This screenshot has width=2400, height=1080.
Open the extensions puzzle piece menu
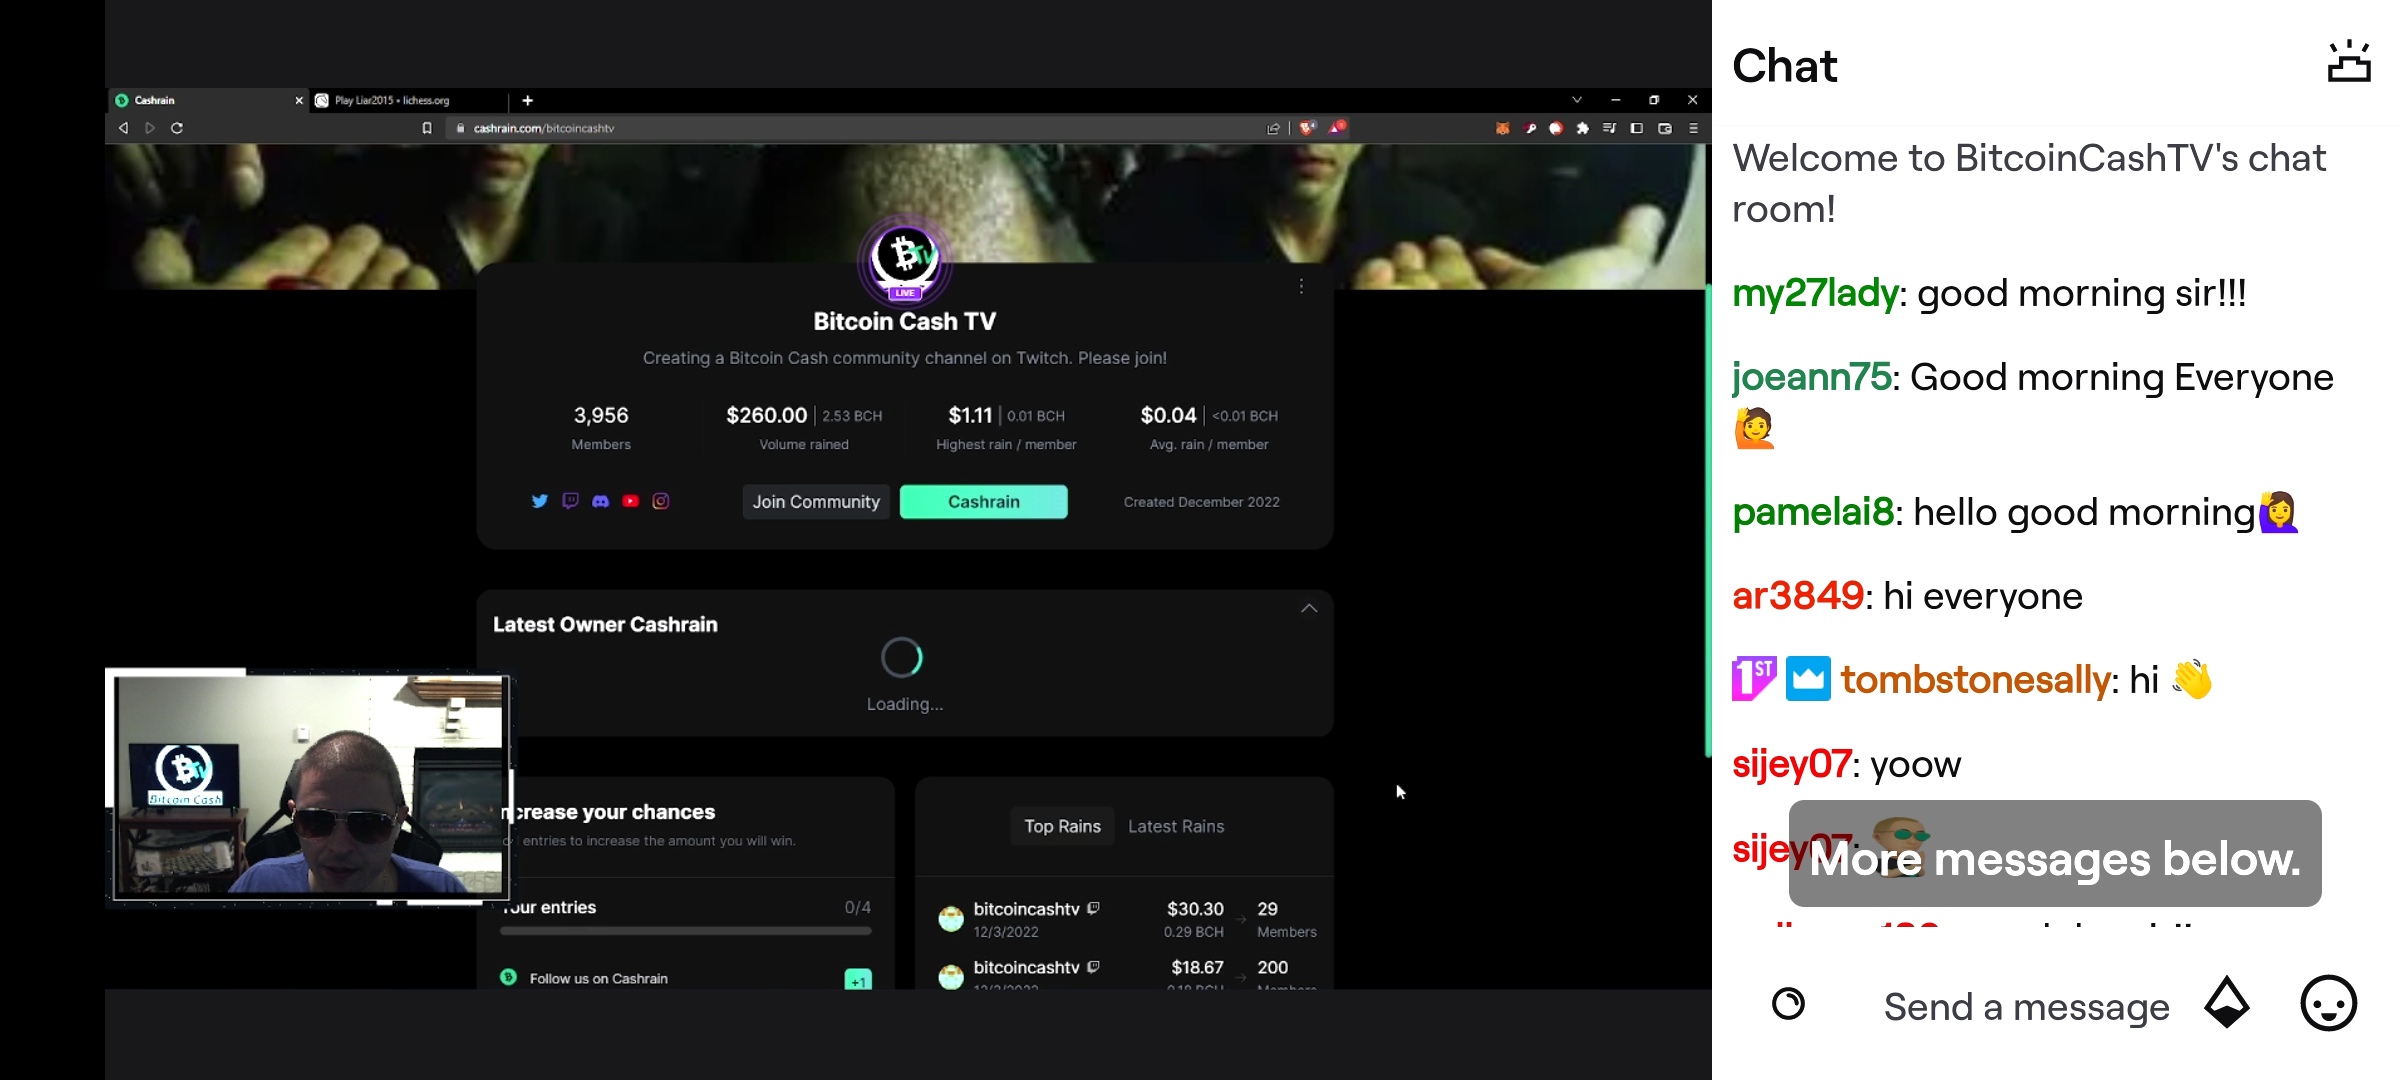(1582, 128)
